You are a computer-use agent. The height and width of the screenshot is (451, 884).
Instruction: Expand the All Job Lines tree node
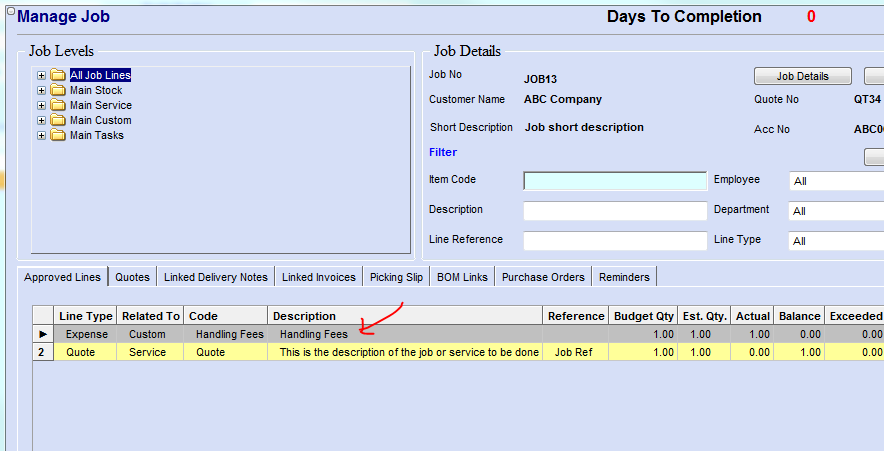coord(41,75)
